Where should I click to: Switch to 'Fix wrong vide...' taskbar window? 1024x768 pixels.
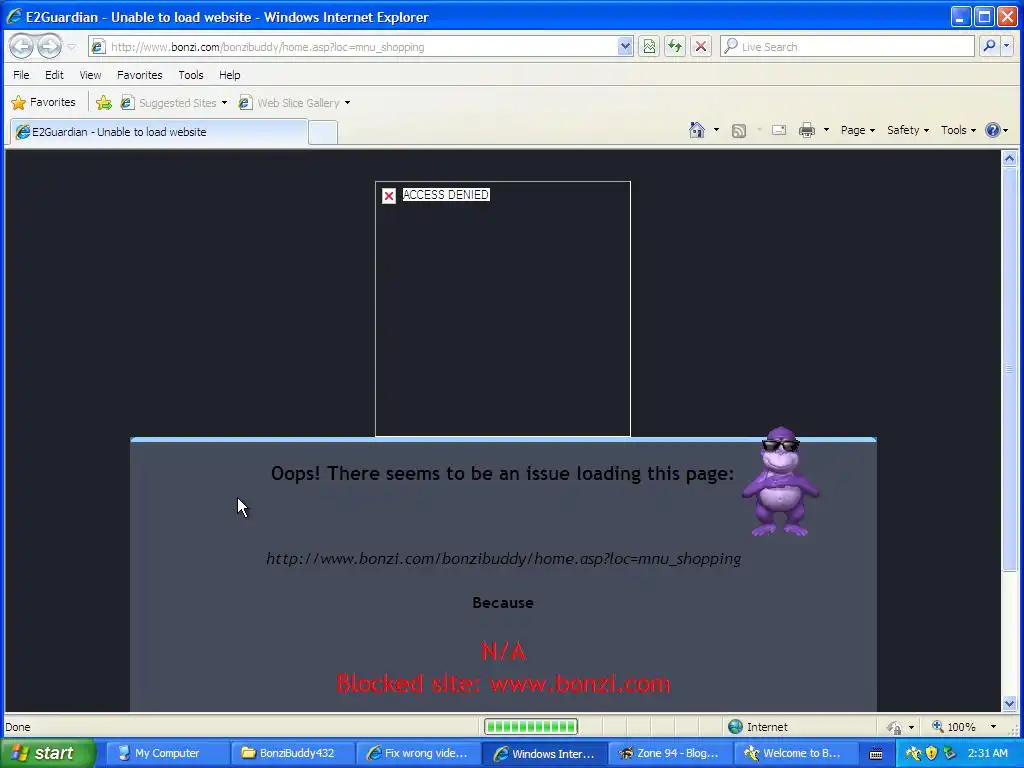[x=419, y=753]
